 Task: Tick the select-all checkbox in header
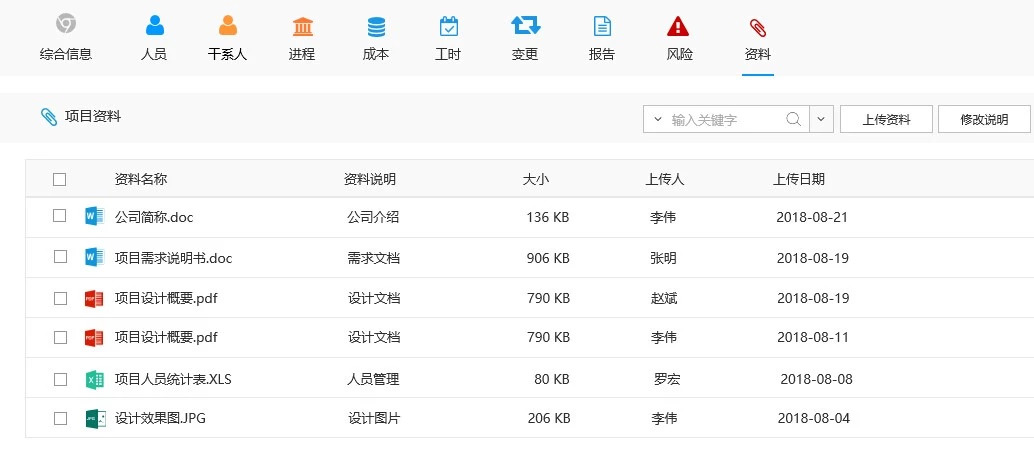[x=60, y=180]
